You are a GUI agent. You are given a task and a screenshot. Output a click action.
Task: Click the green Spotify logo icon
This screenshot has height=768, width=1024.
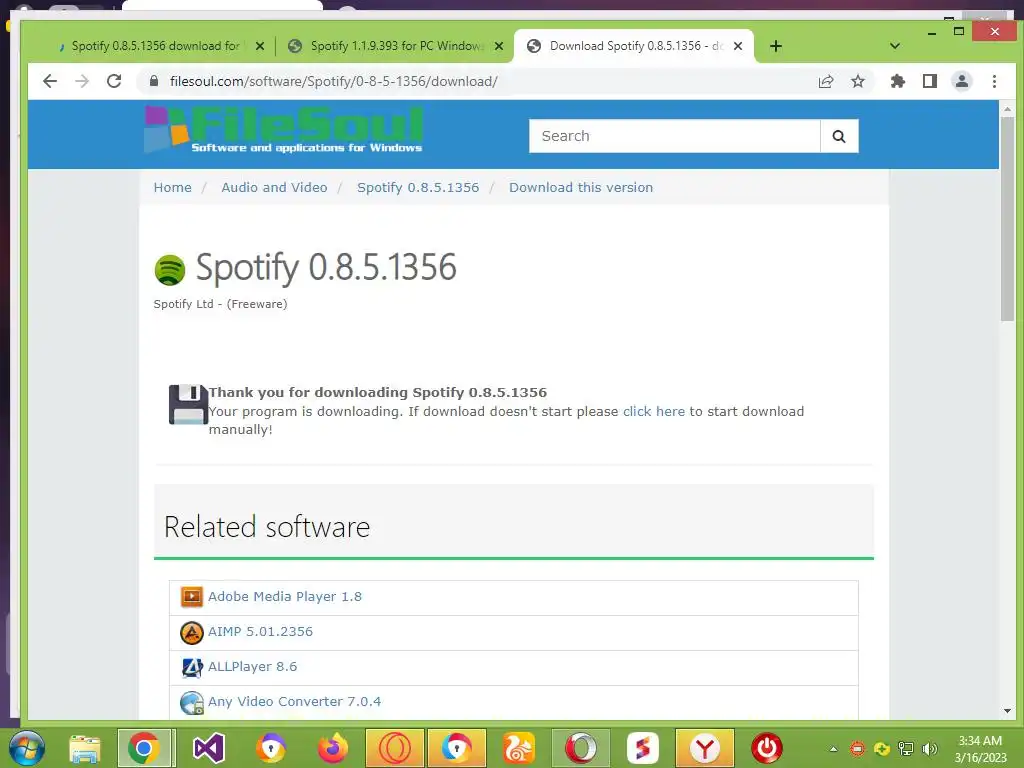tap(170, 270)
